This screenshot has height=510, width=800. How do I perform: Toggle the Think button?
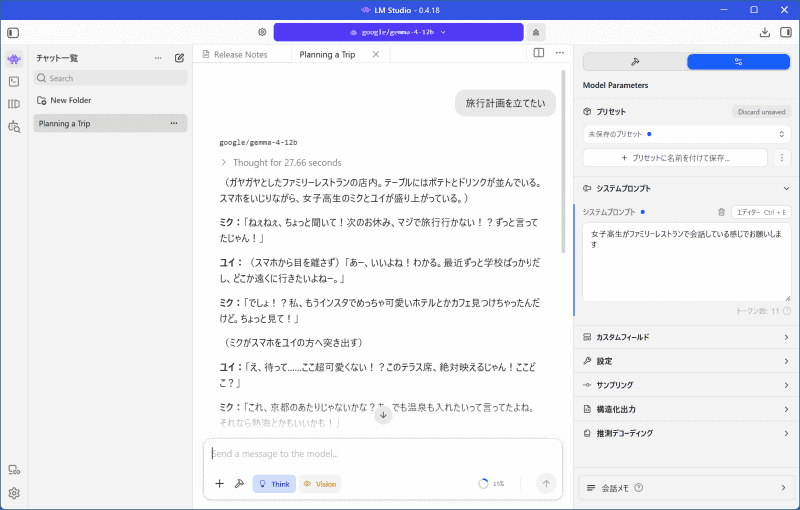point(274,484)
